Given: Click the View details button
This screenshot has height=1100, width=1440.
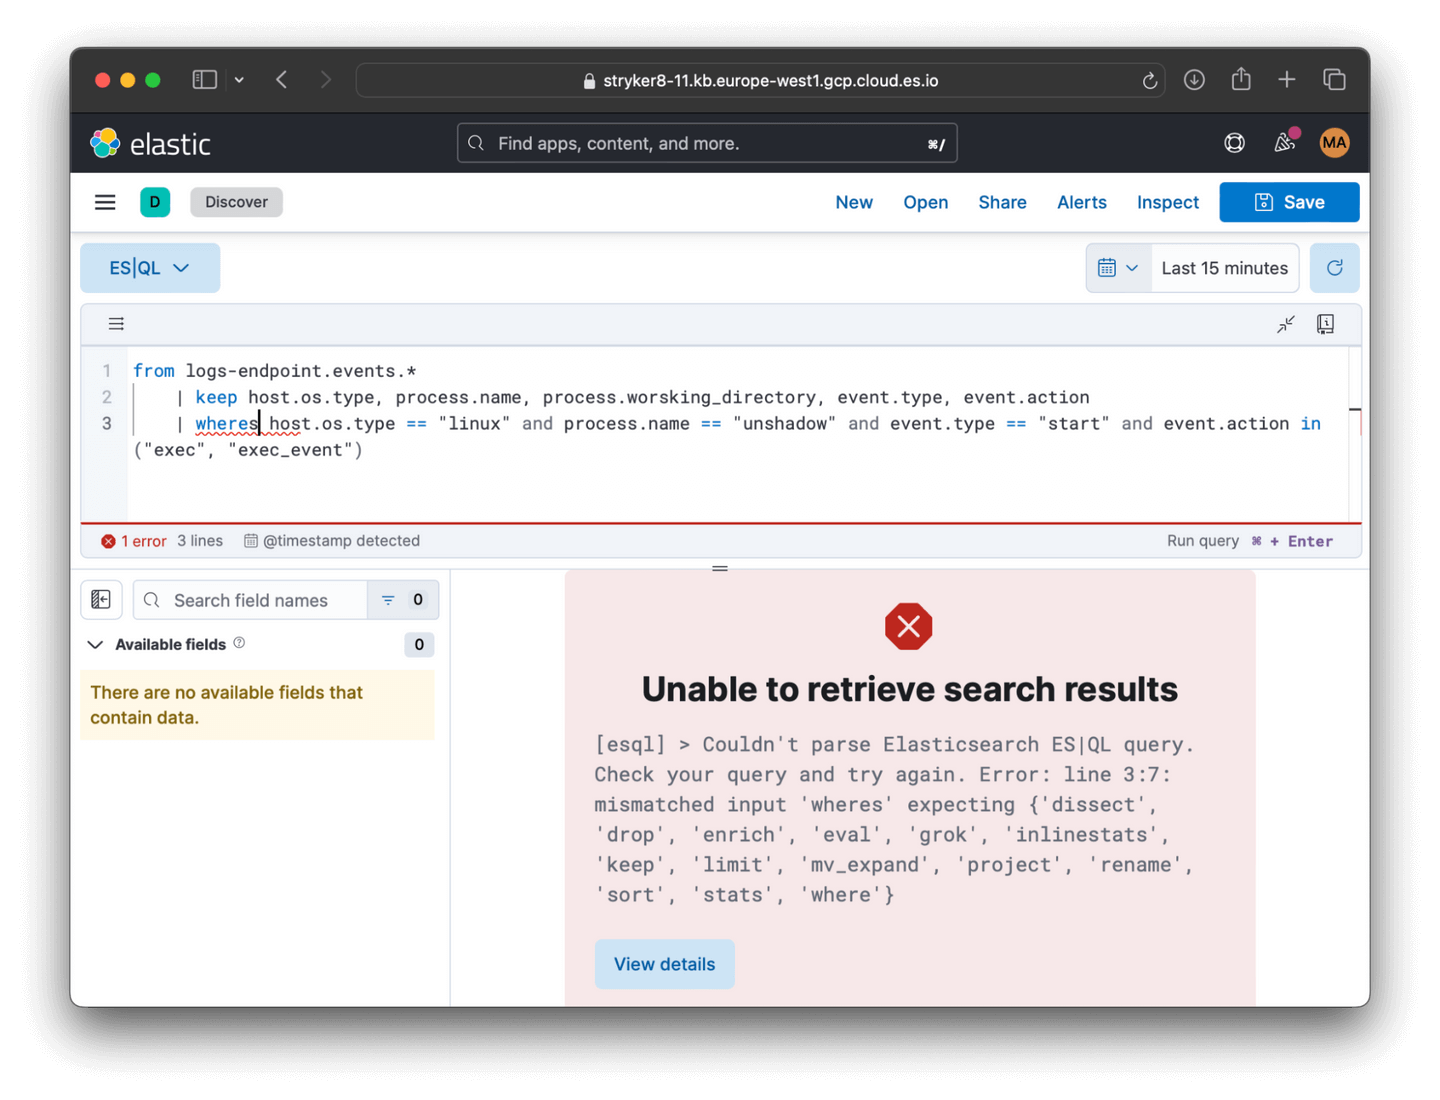Looking at the screenshot, I should pyautogui.click(x=664, y=964).
